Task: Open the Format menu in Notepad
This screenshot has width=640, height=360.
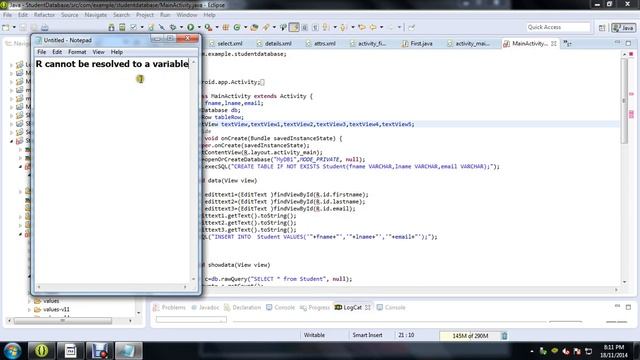Action: [77, 52]
